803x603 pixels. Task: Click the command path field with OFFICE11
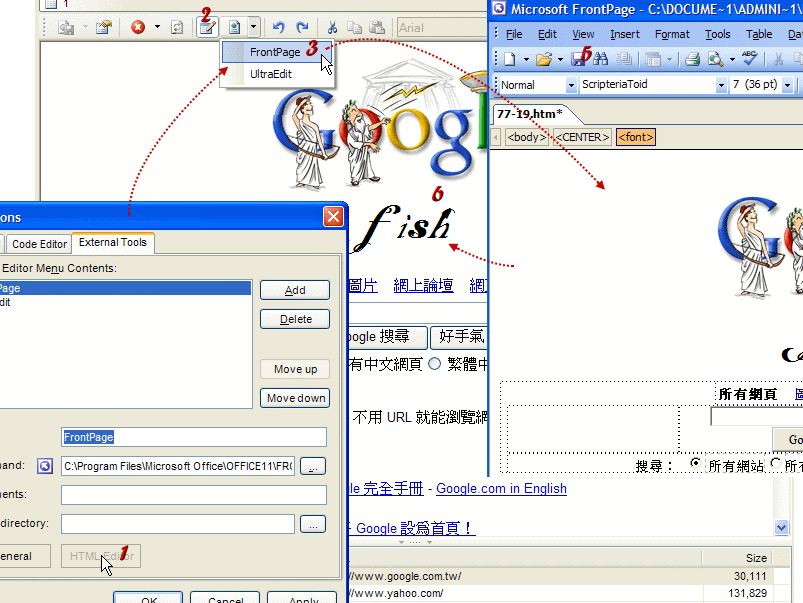point(178,466)
